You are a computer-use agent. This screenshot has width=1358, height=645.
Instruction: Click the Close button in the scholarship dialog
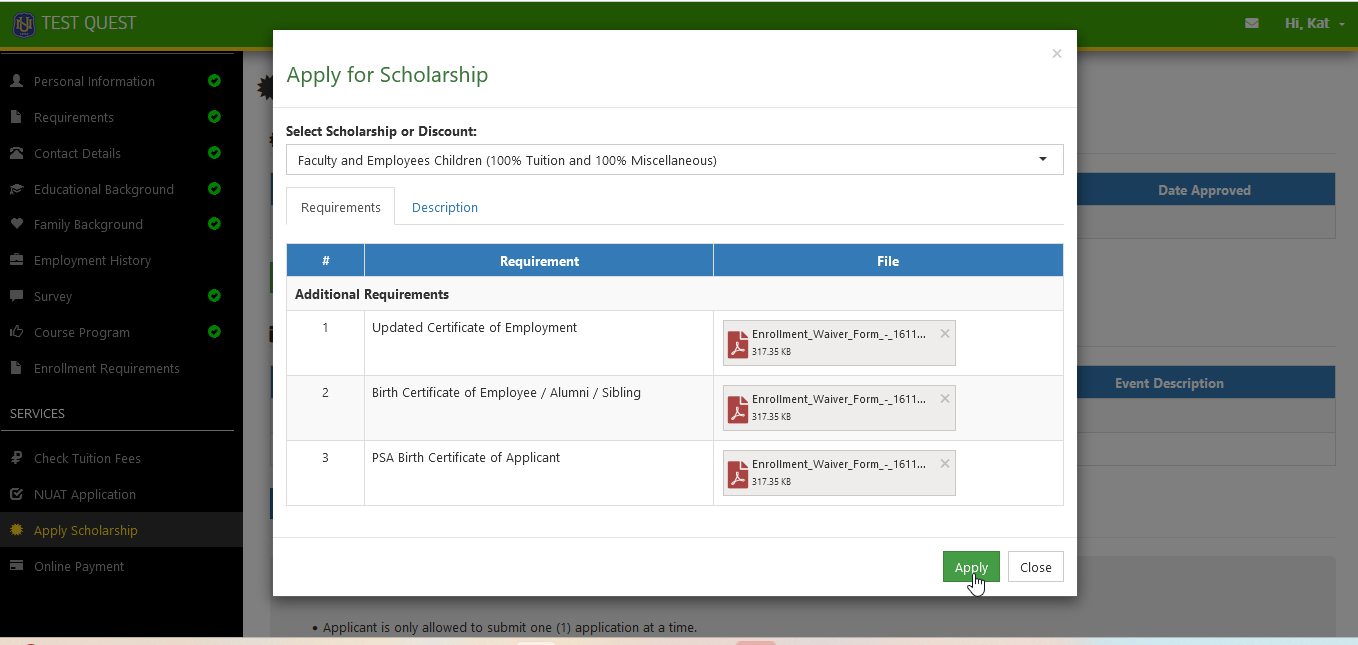click(x=1035, y=567)
